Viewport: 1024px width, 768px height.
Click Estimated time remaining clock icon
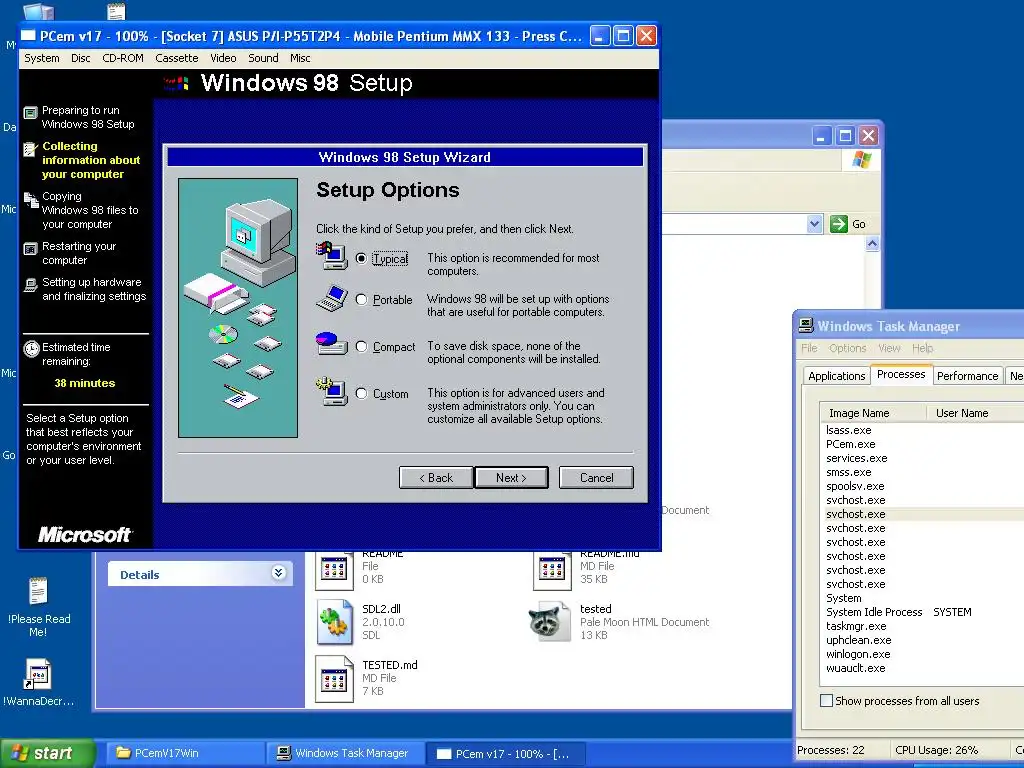[31, 349]
